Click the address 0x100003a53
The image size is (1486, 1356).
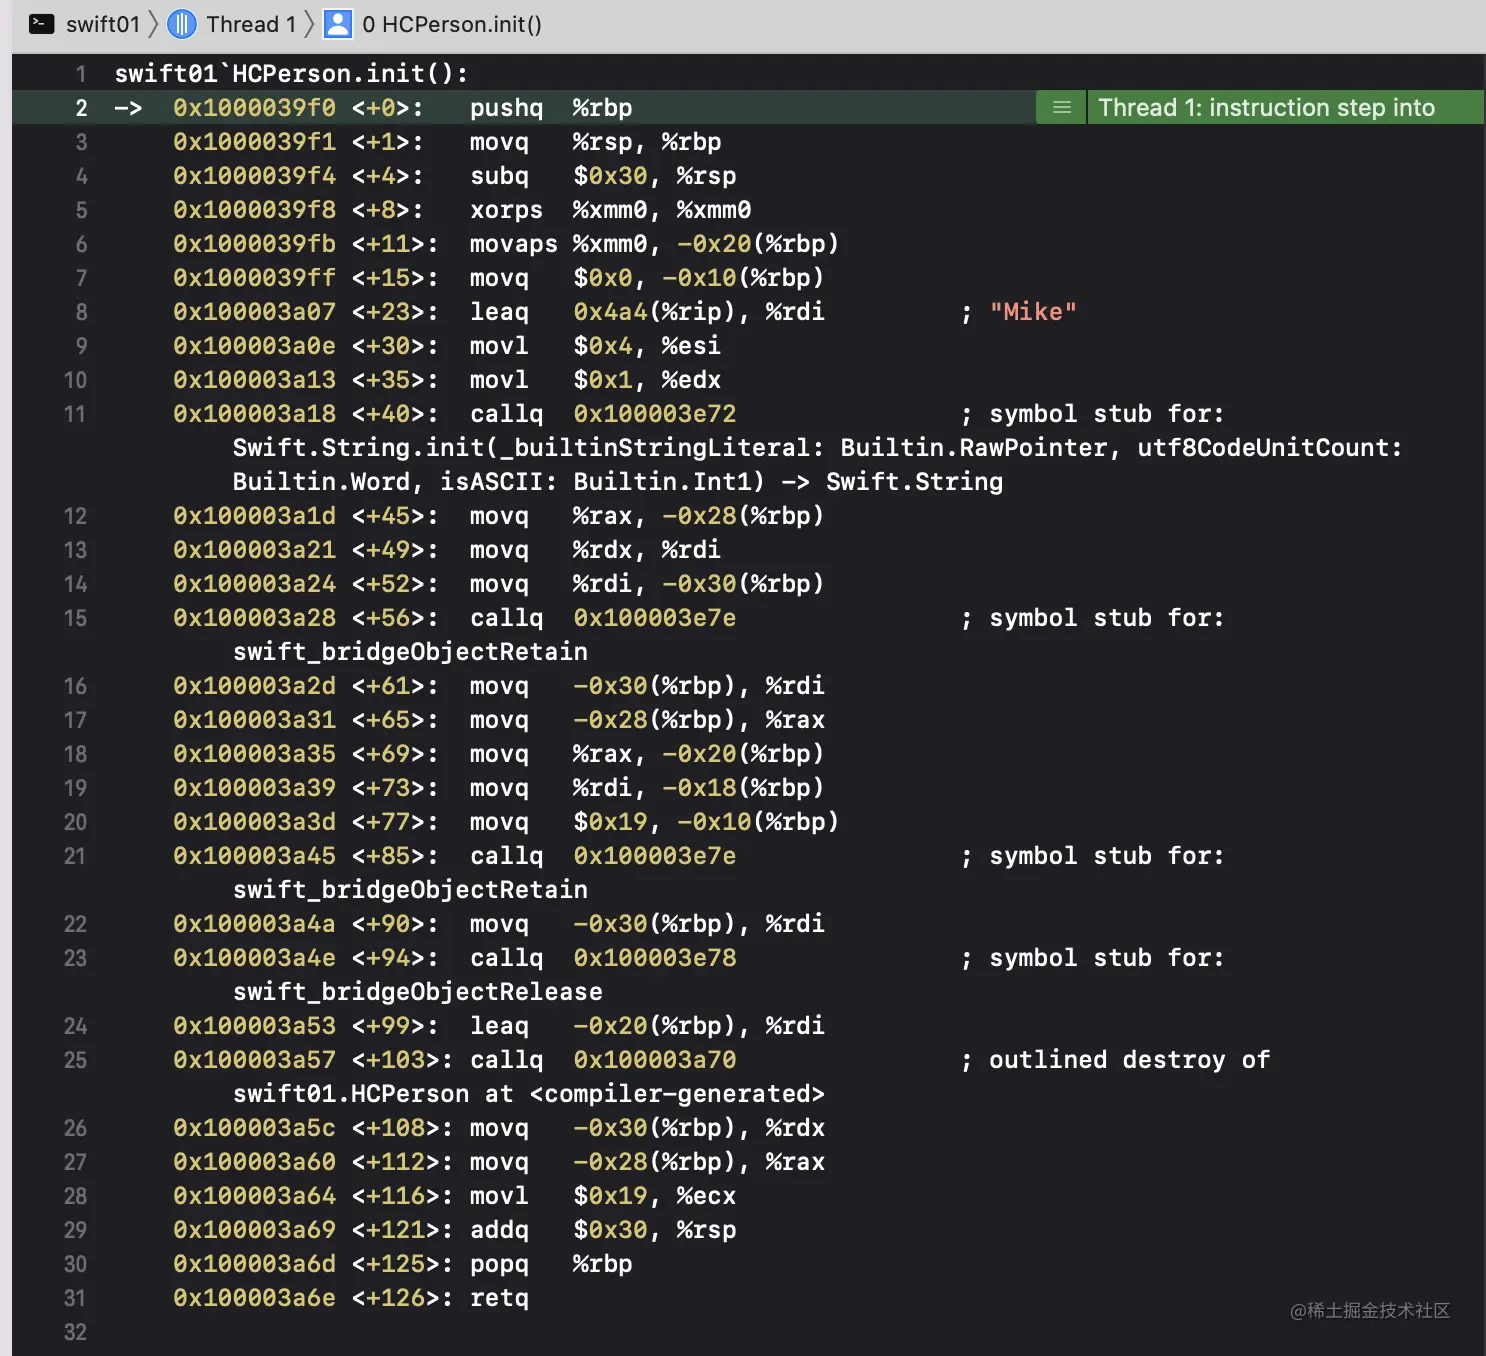click(254, 1026)
